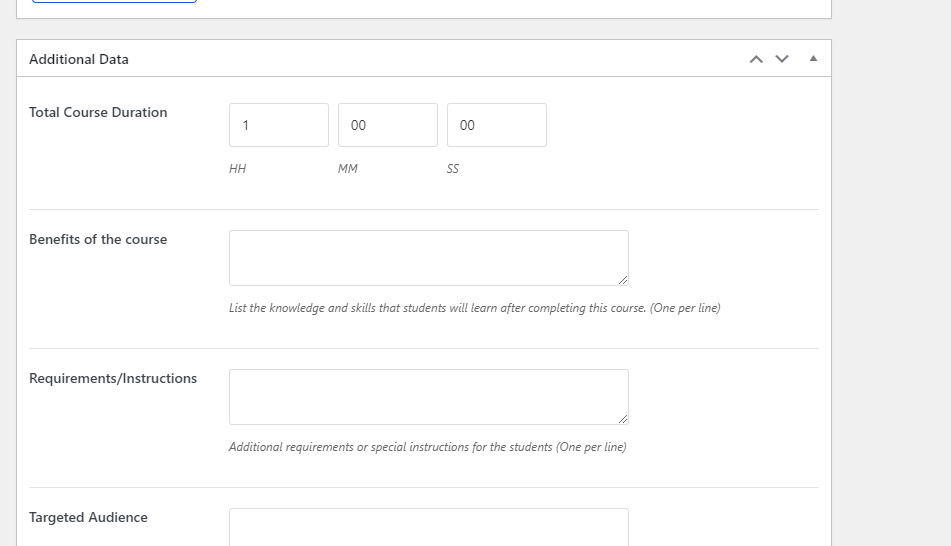951x546 pixels.
Task: Click resize handle of Requirements/Instructions textarea
Action: click(622, 419)
